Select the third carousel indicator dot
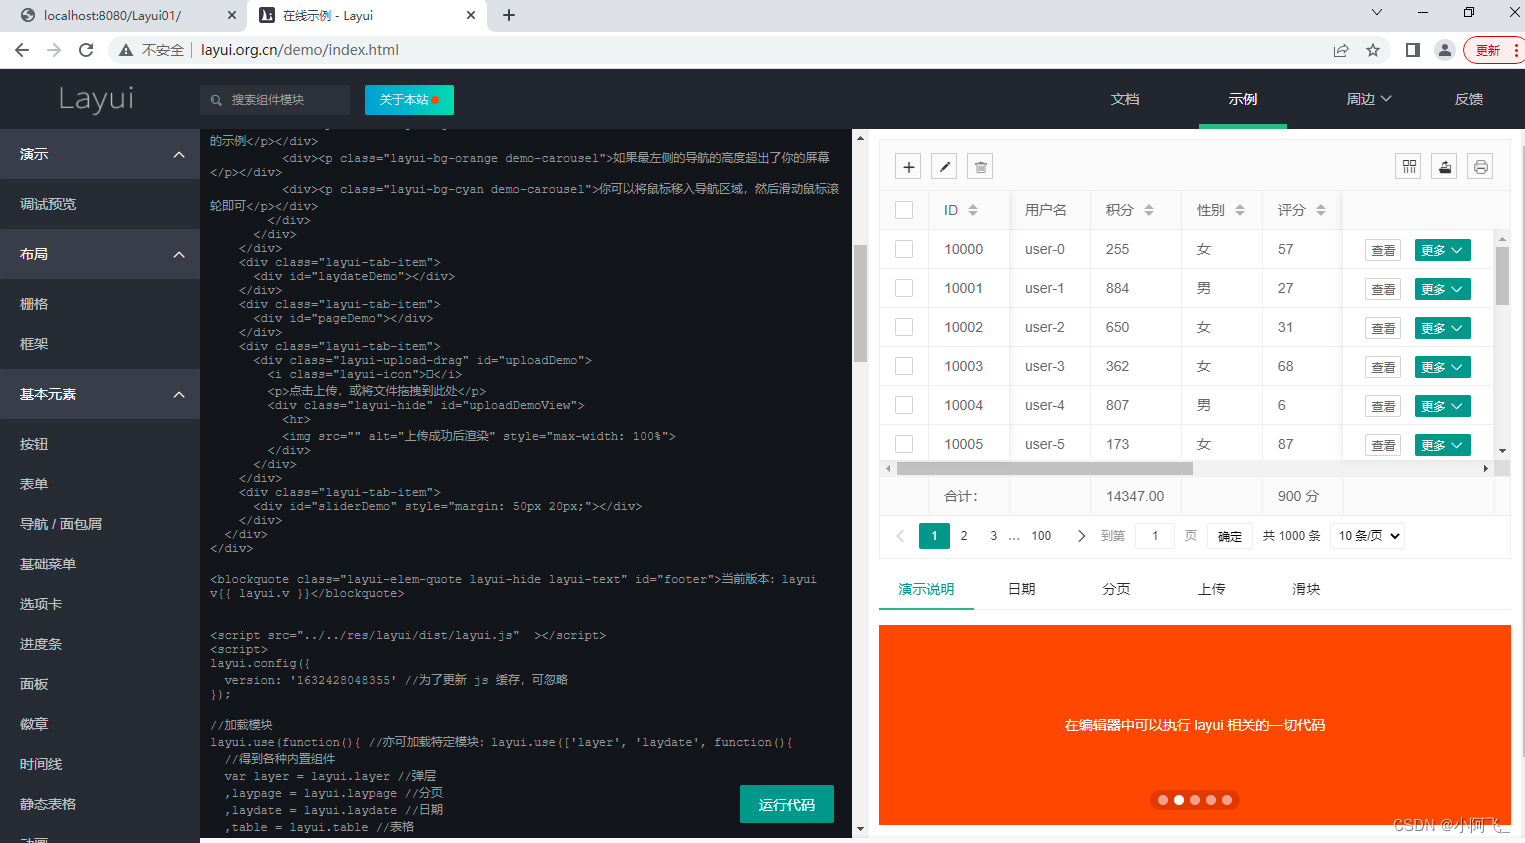This screenshot has width=1525, height=843. (x=1194, y=800)
